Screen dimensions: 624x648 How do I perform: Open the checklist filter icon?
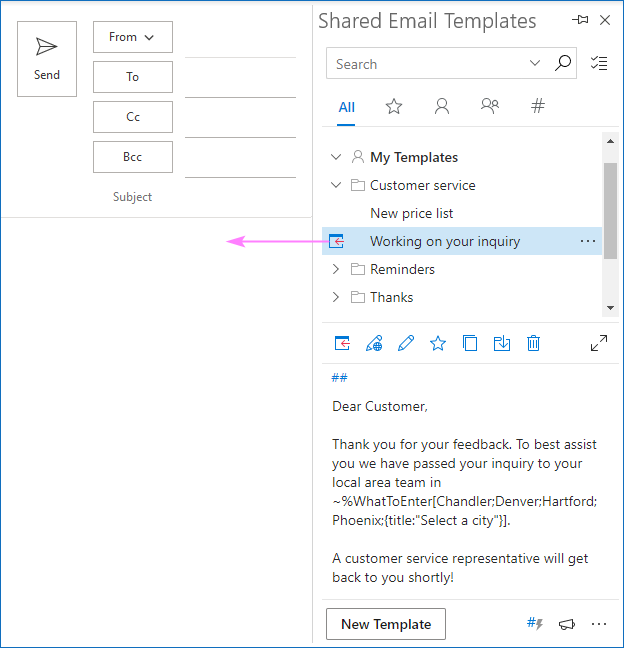[x=599, y=64]
